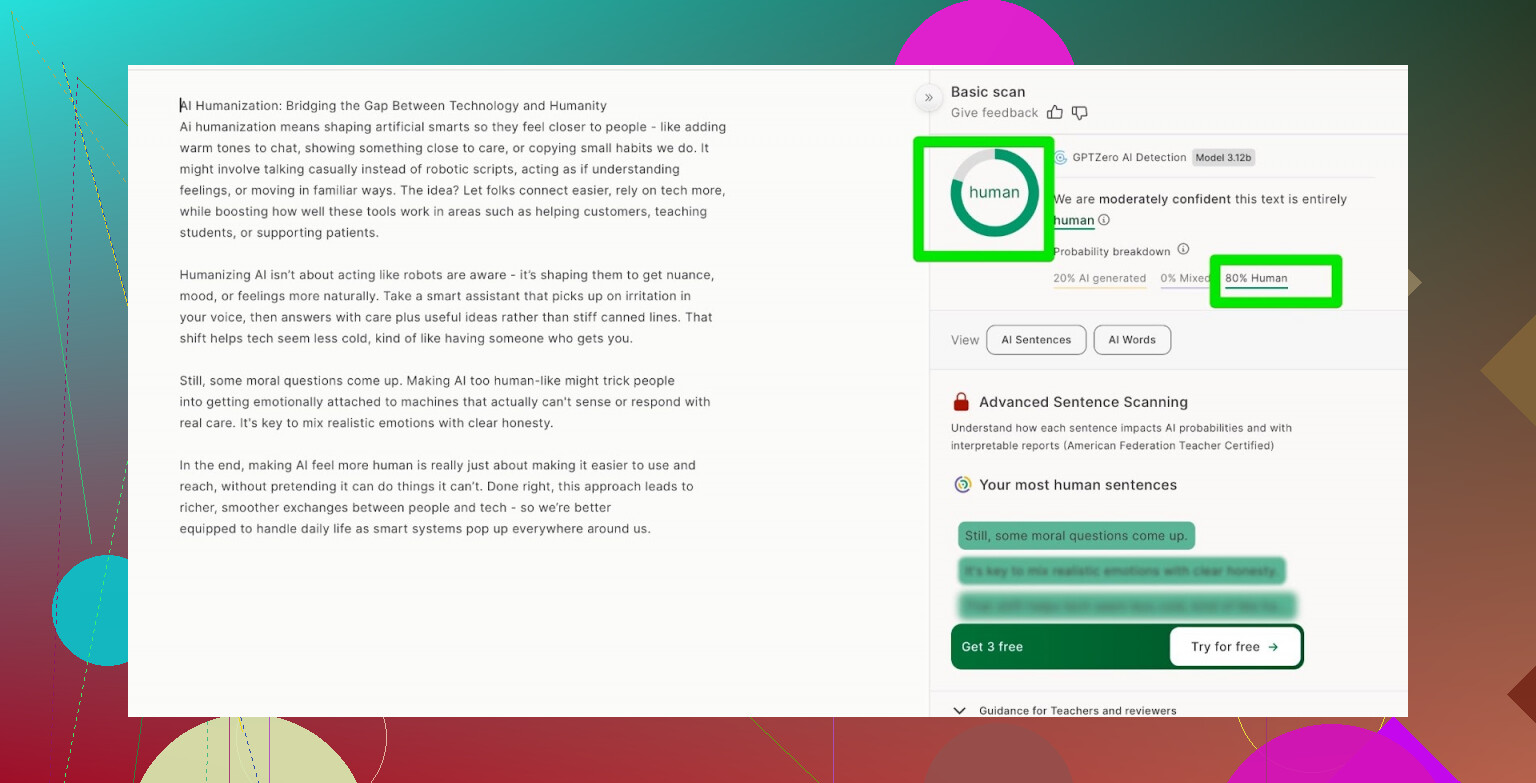
Task: Click info icon beside Probability breakdown
Action: [1183, 250]
